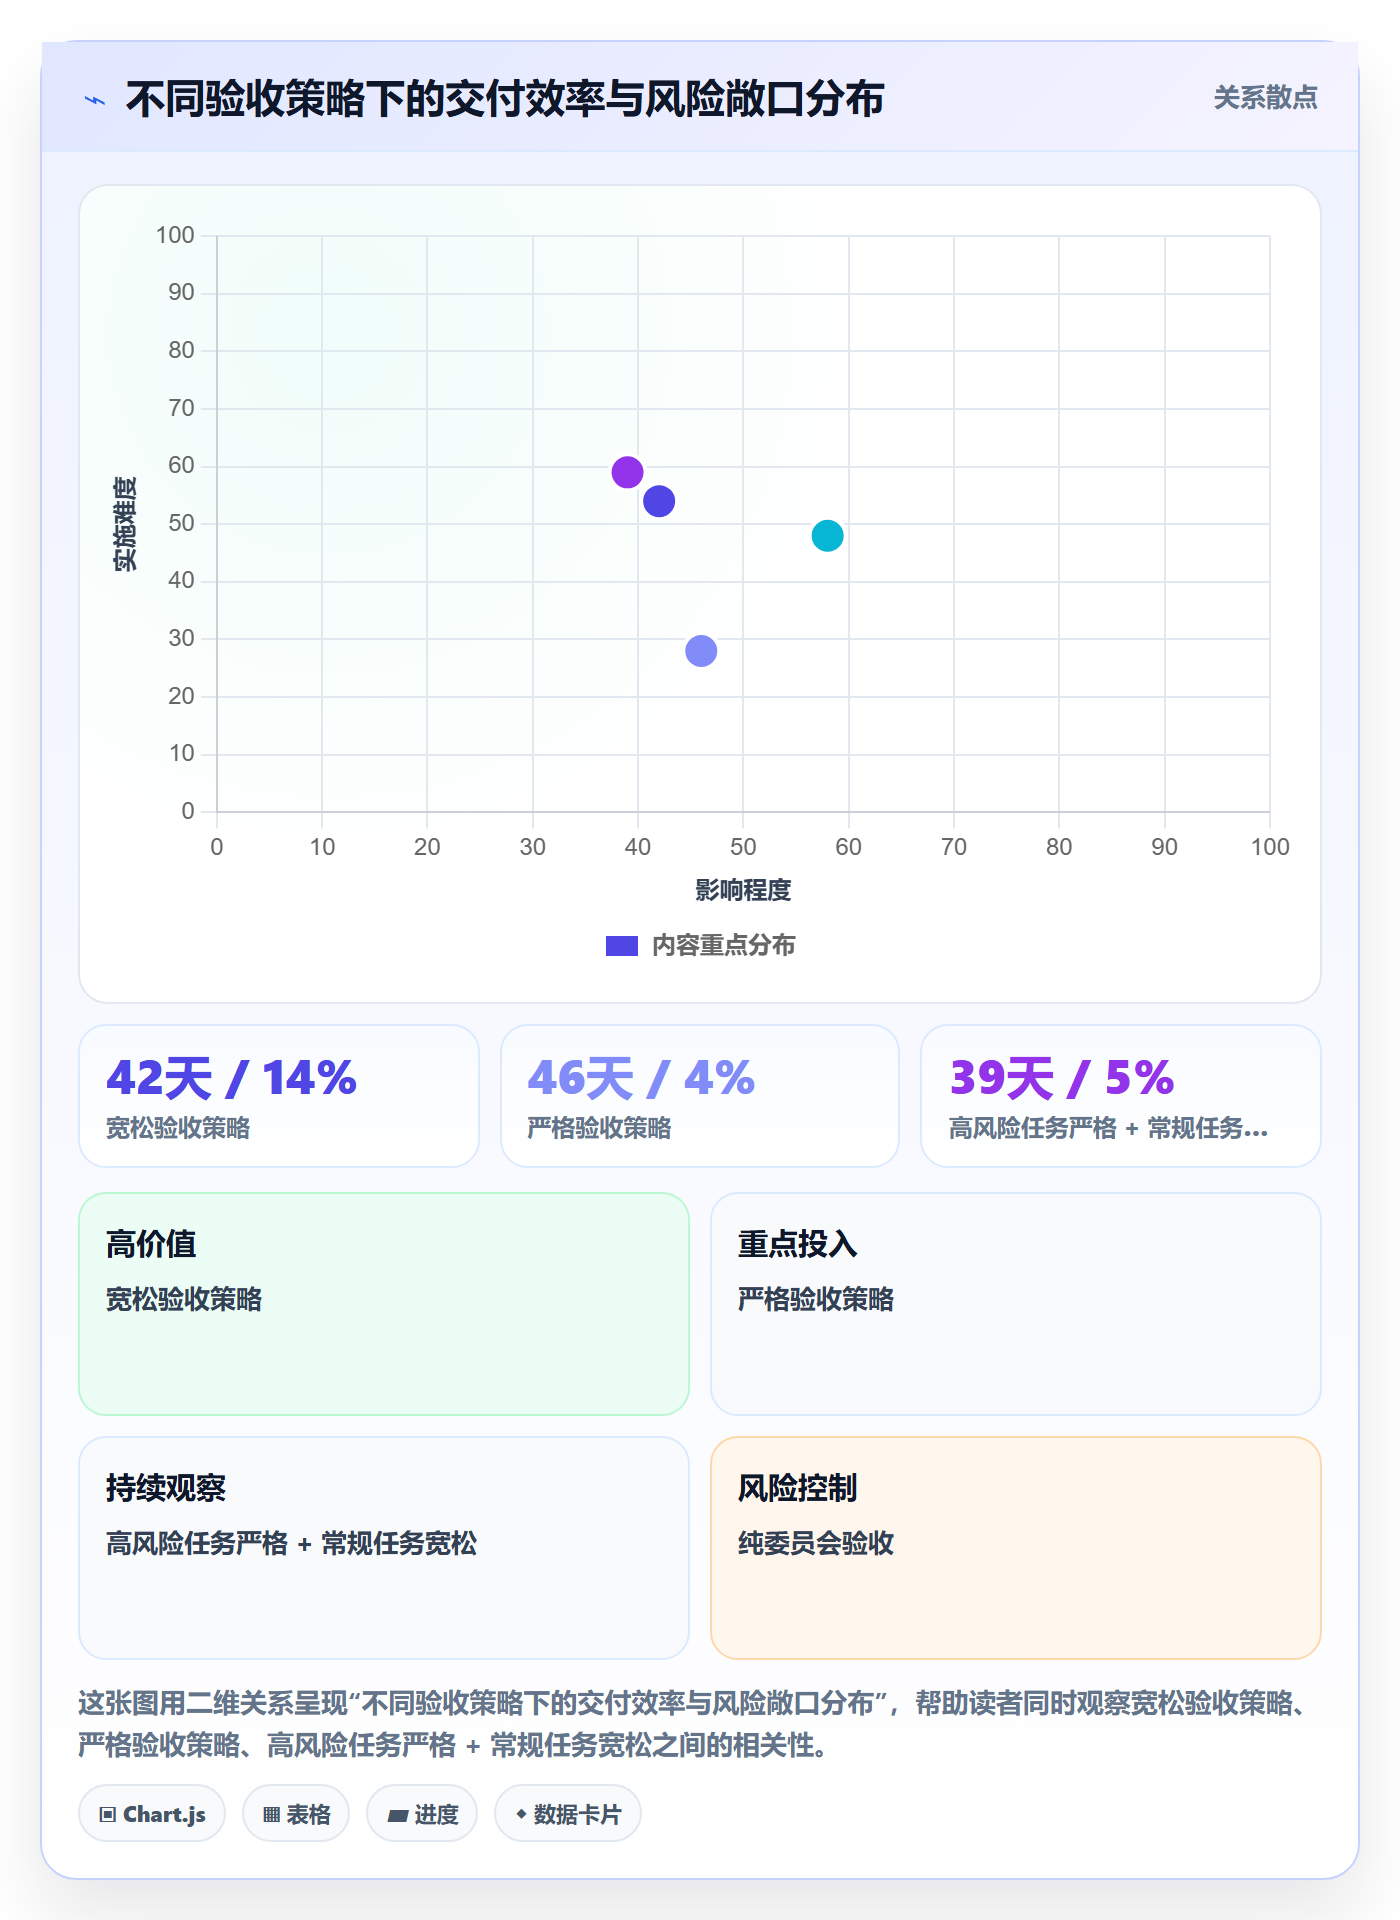Click the 内容重点分布 legend label
The height and width of the screenshot is (1920, 1400).
click(723, 946)
